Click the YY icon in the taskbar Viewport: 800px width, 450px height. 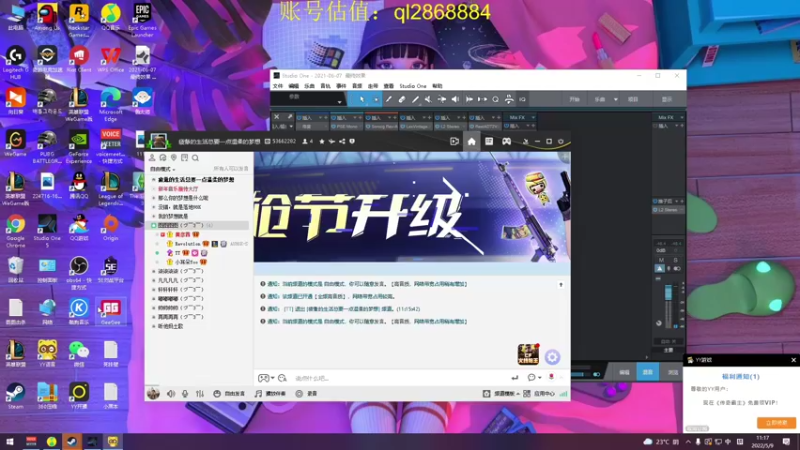tap(113, 441)
